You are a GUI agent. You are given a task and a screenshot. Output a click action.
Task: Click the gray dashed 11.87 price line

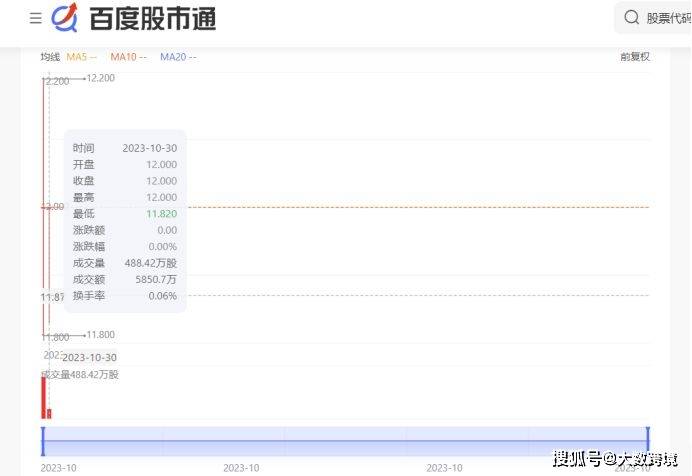tap(420, 296)
